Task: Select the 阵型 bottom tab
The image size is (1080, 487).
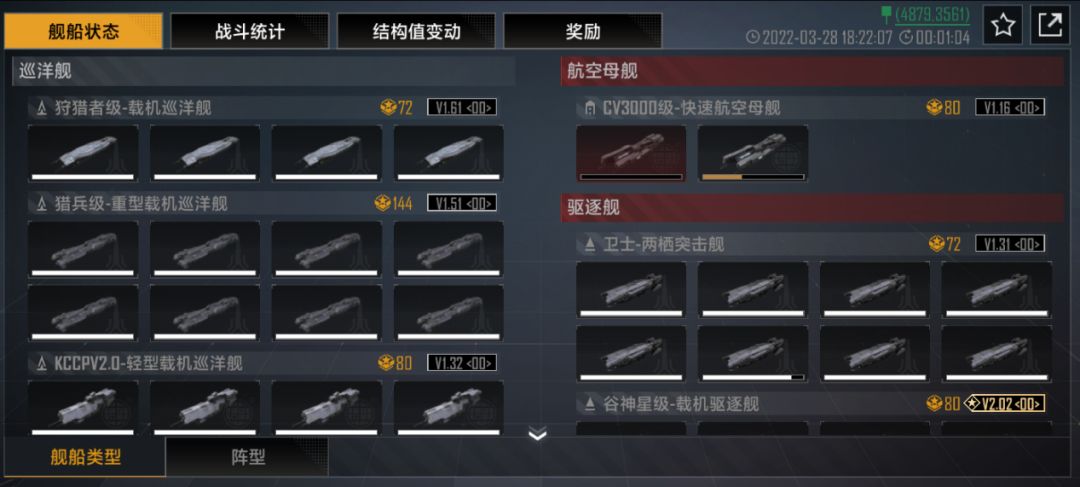Action: tap(247, 457)
